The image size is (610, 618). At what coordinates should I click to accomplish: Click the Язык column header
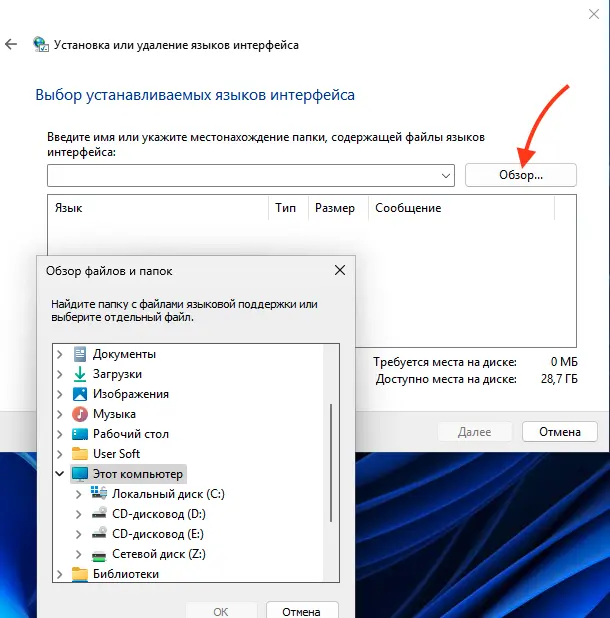click(69, 208)
